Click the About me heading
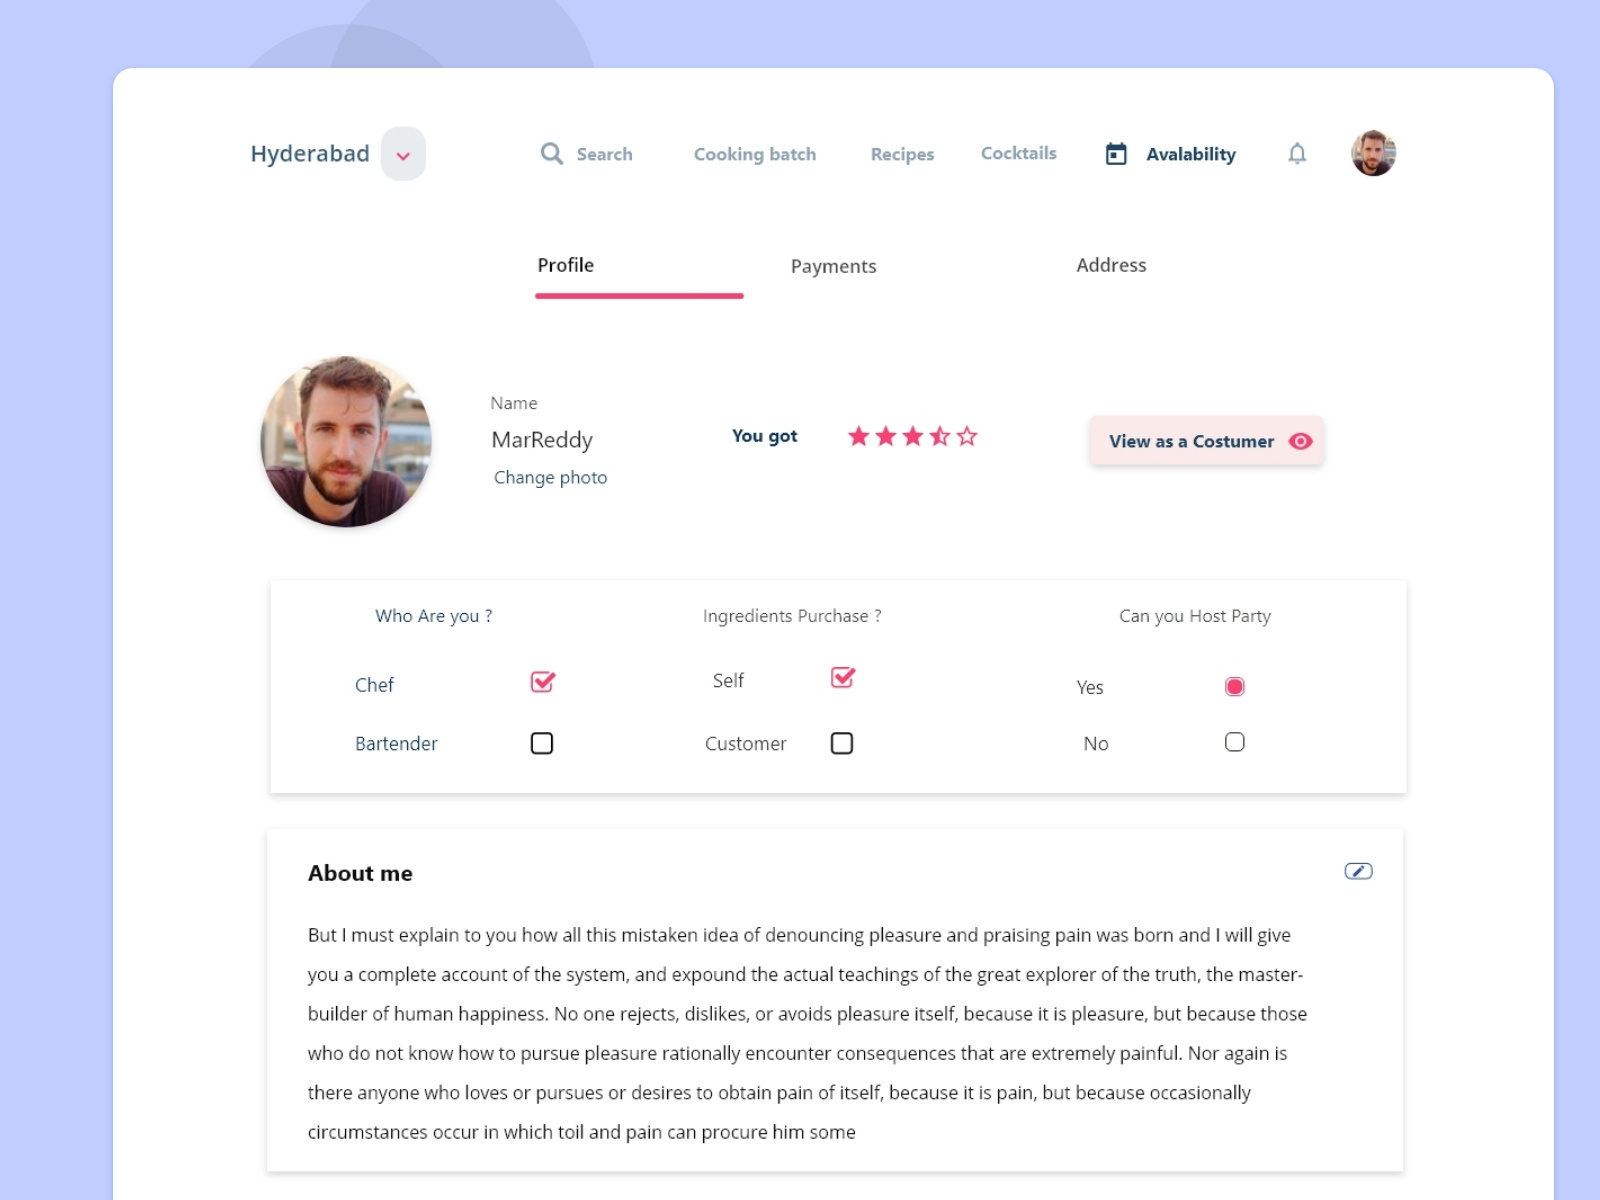Image resolution: width=1600 pixels, height=1200 pixels. click(360, 873)
